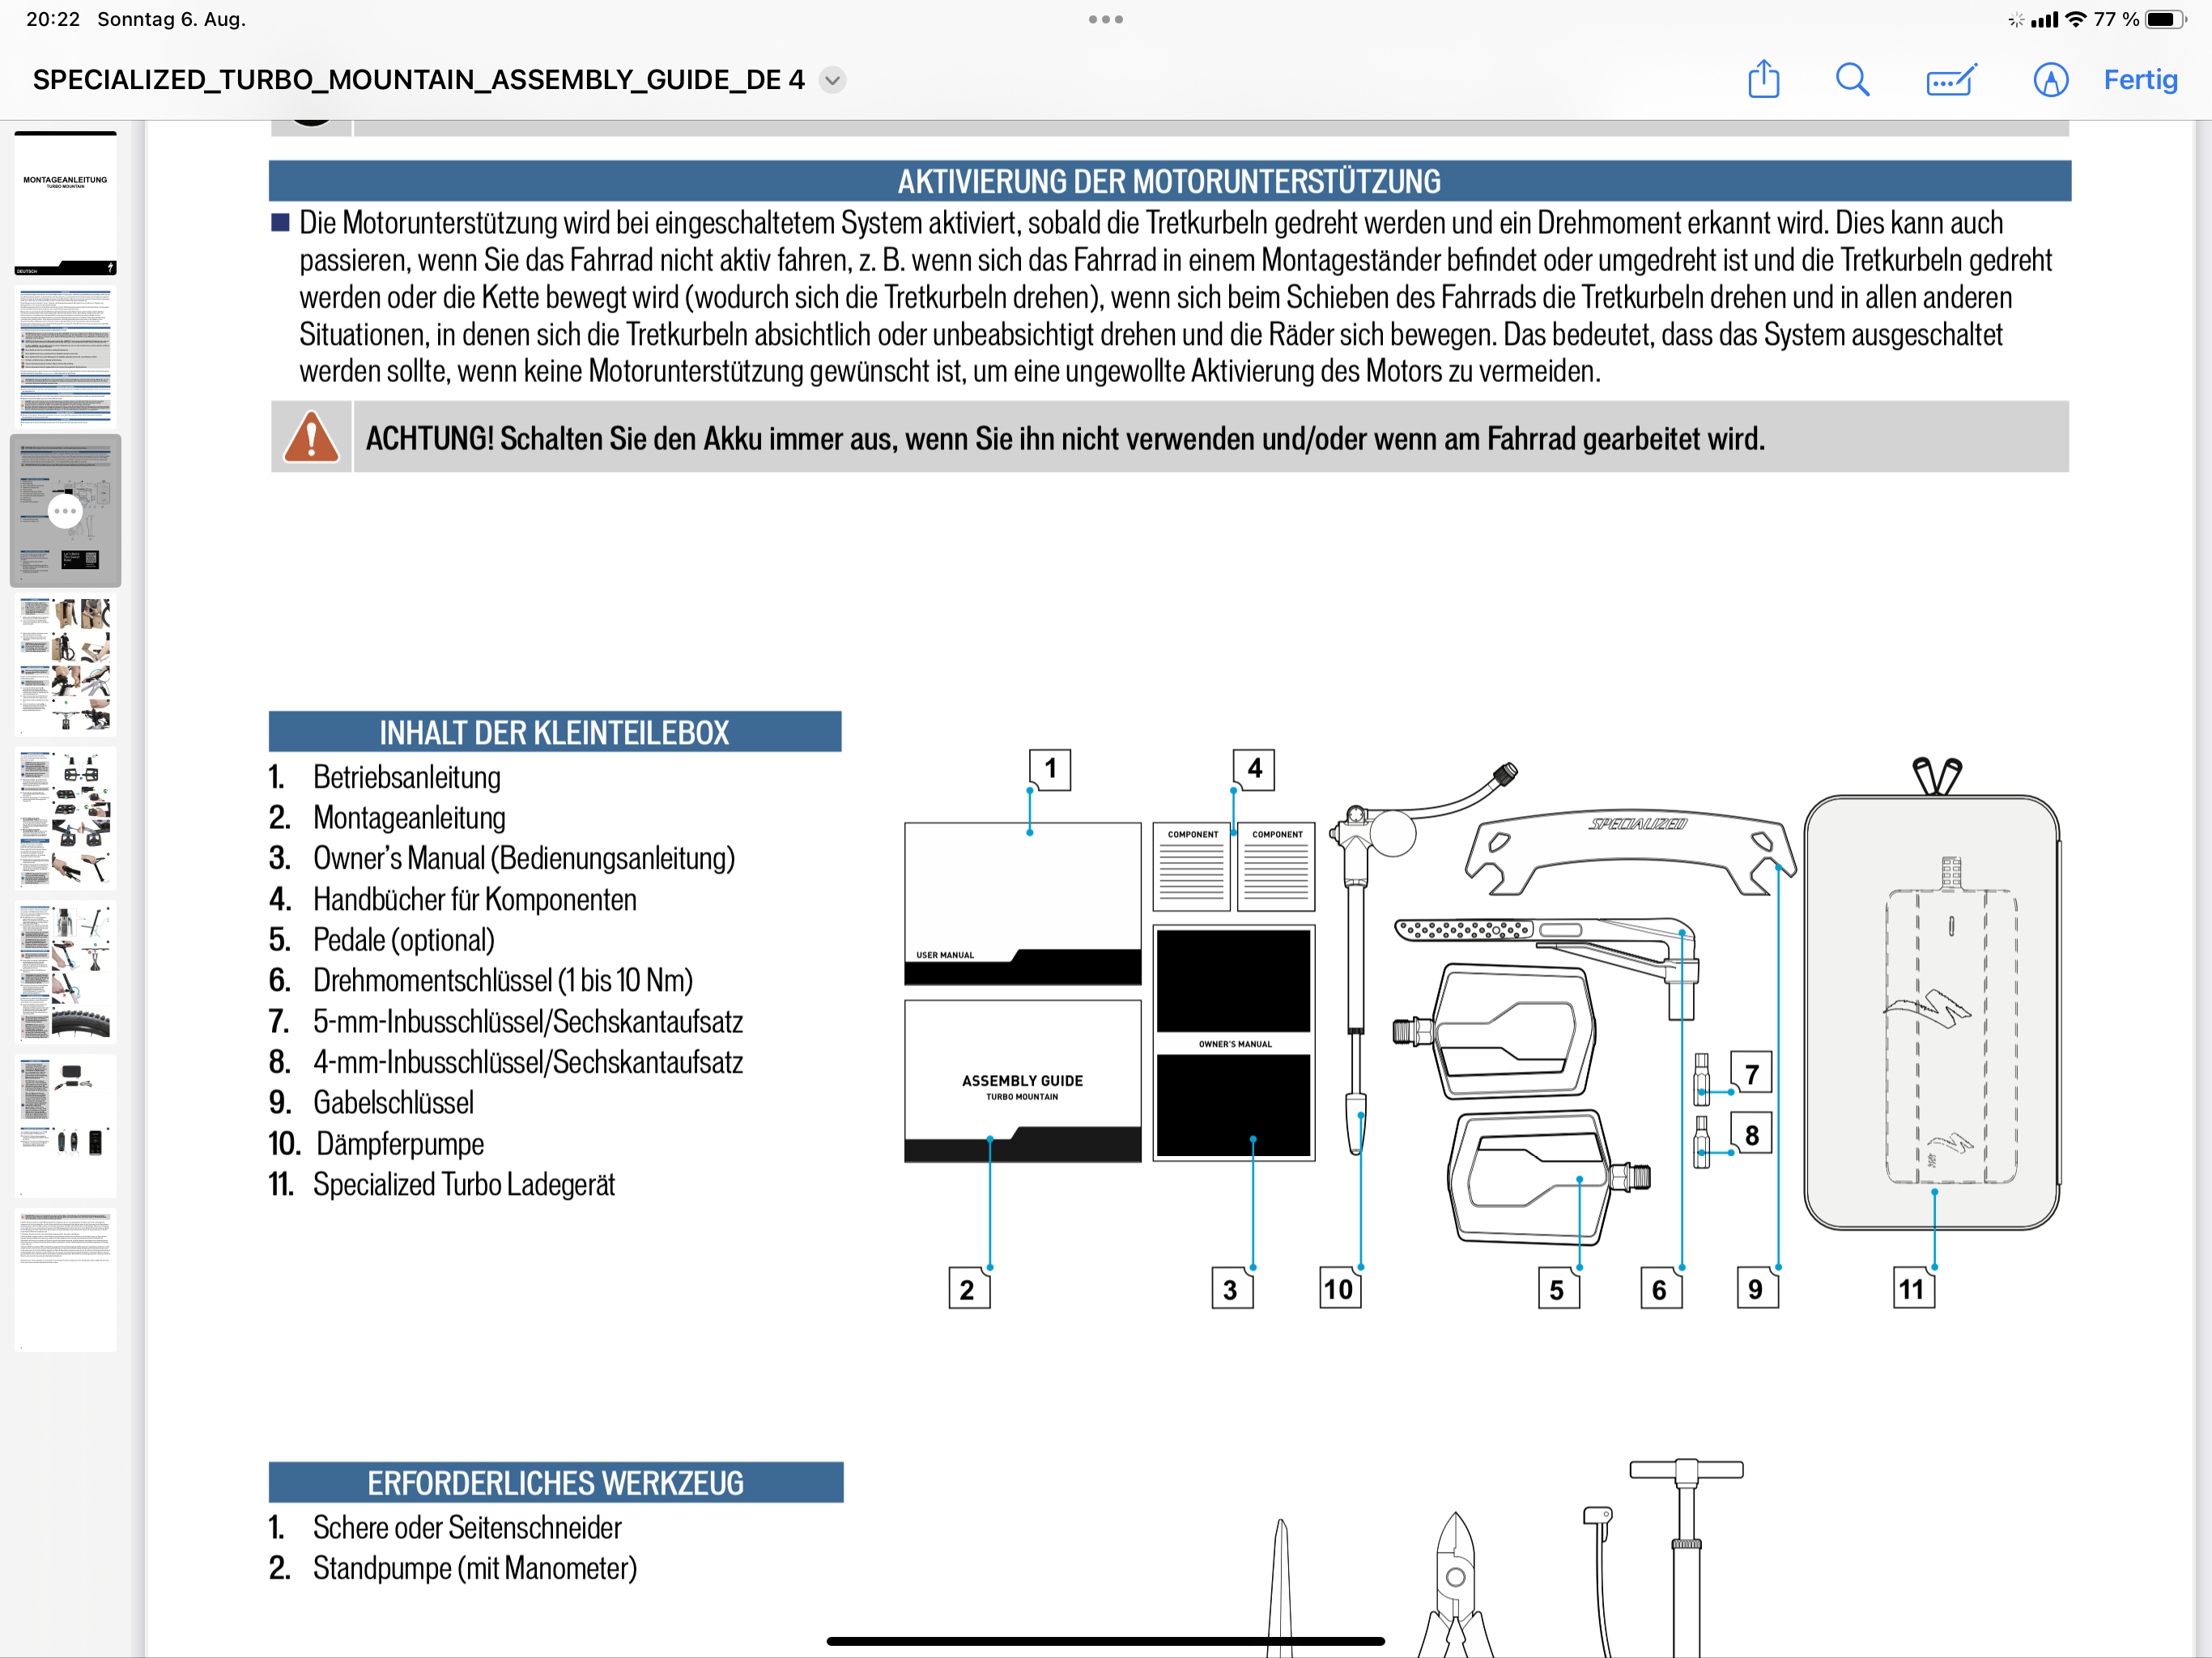
Task: Select the thumbnail with pedal installation images
Action: pyautogui.click(x=65, y=818)
